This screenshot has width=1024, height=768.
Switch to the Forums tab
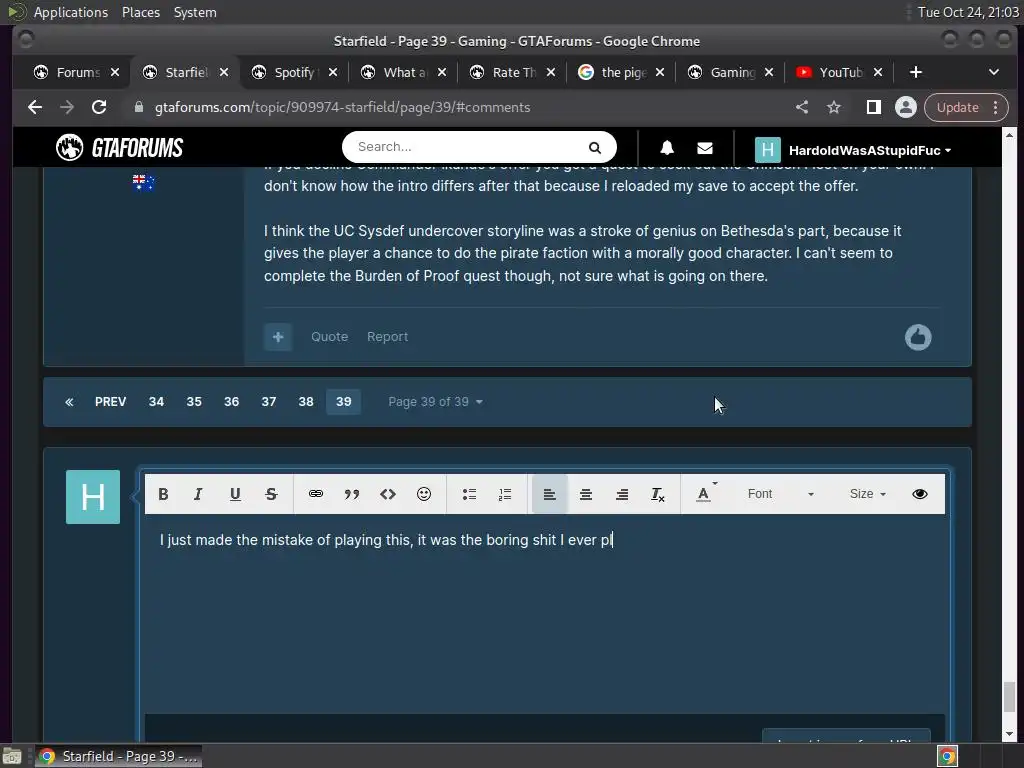[x=76, y=72]
